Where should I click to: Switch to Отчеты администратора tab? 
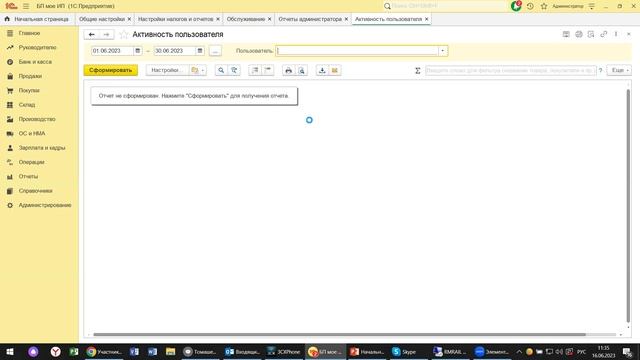[x=310, y=19]
